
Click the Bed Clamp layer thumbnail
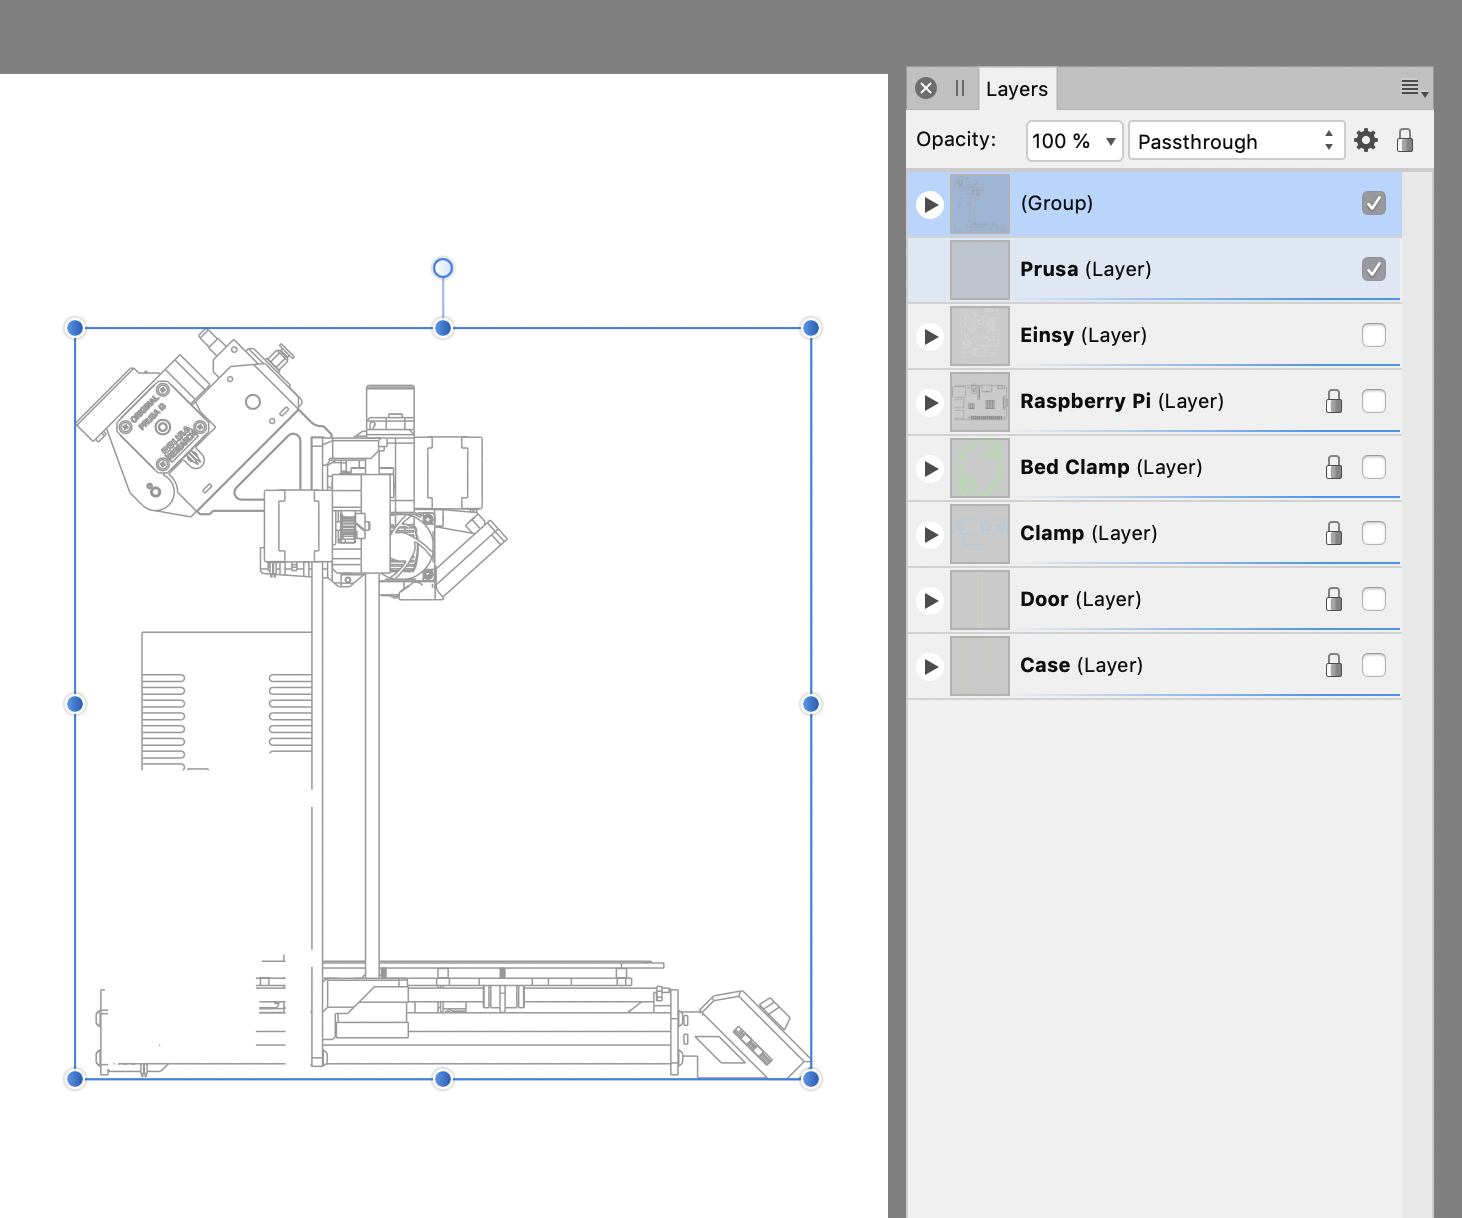[x=979, y=468]
